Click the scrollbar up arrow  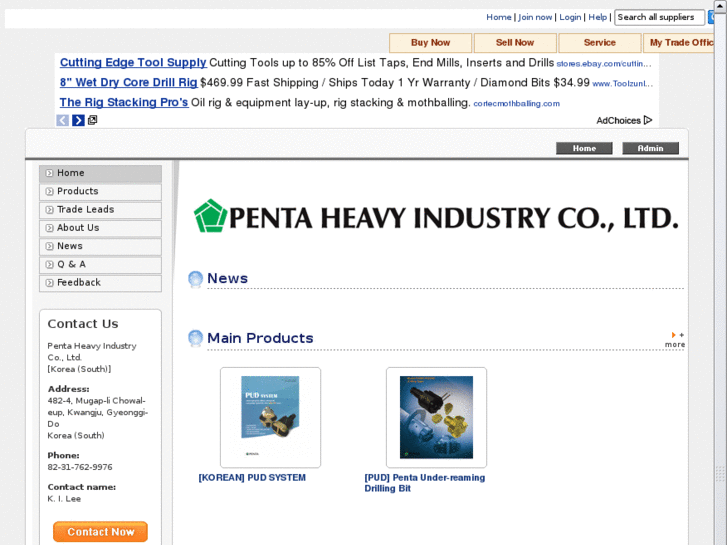[720, 6]
